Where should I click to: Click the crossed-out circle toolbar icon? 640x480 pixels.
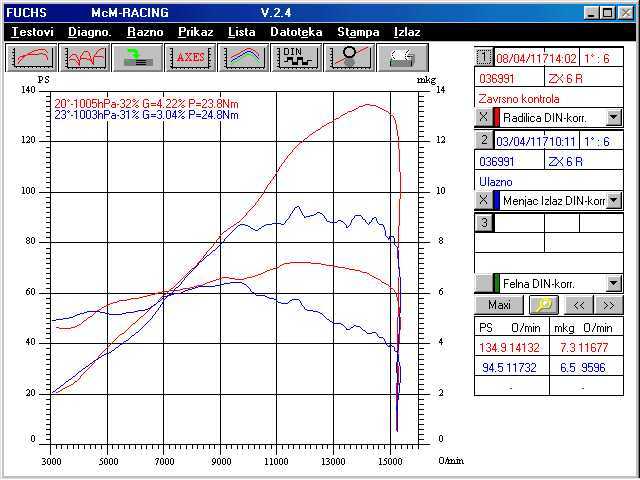tap(350, 56)
